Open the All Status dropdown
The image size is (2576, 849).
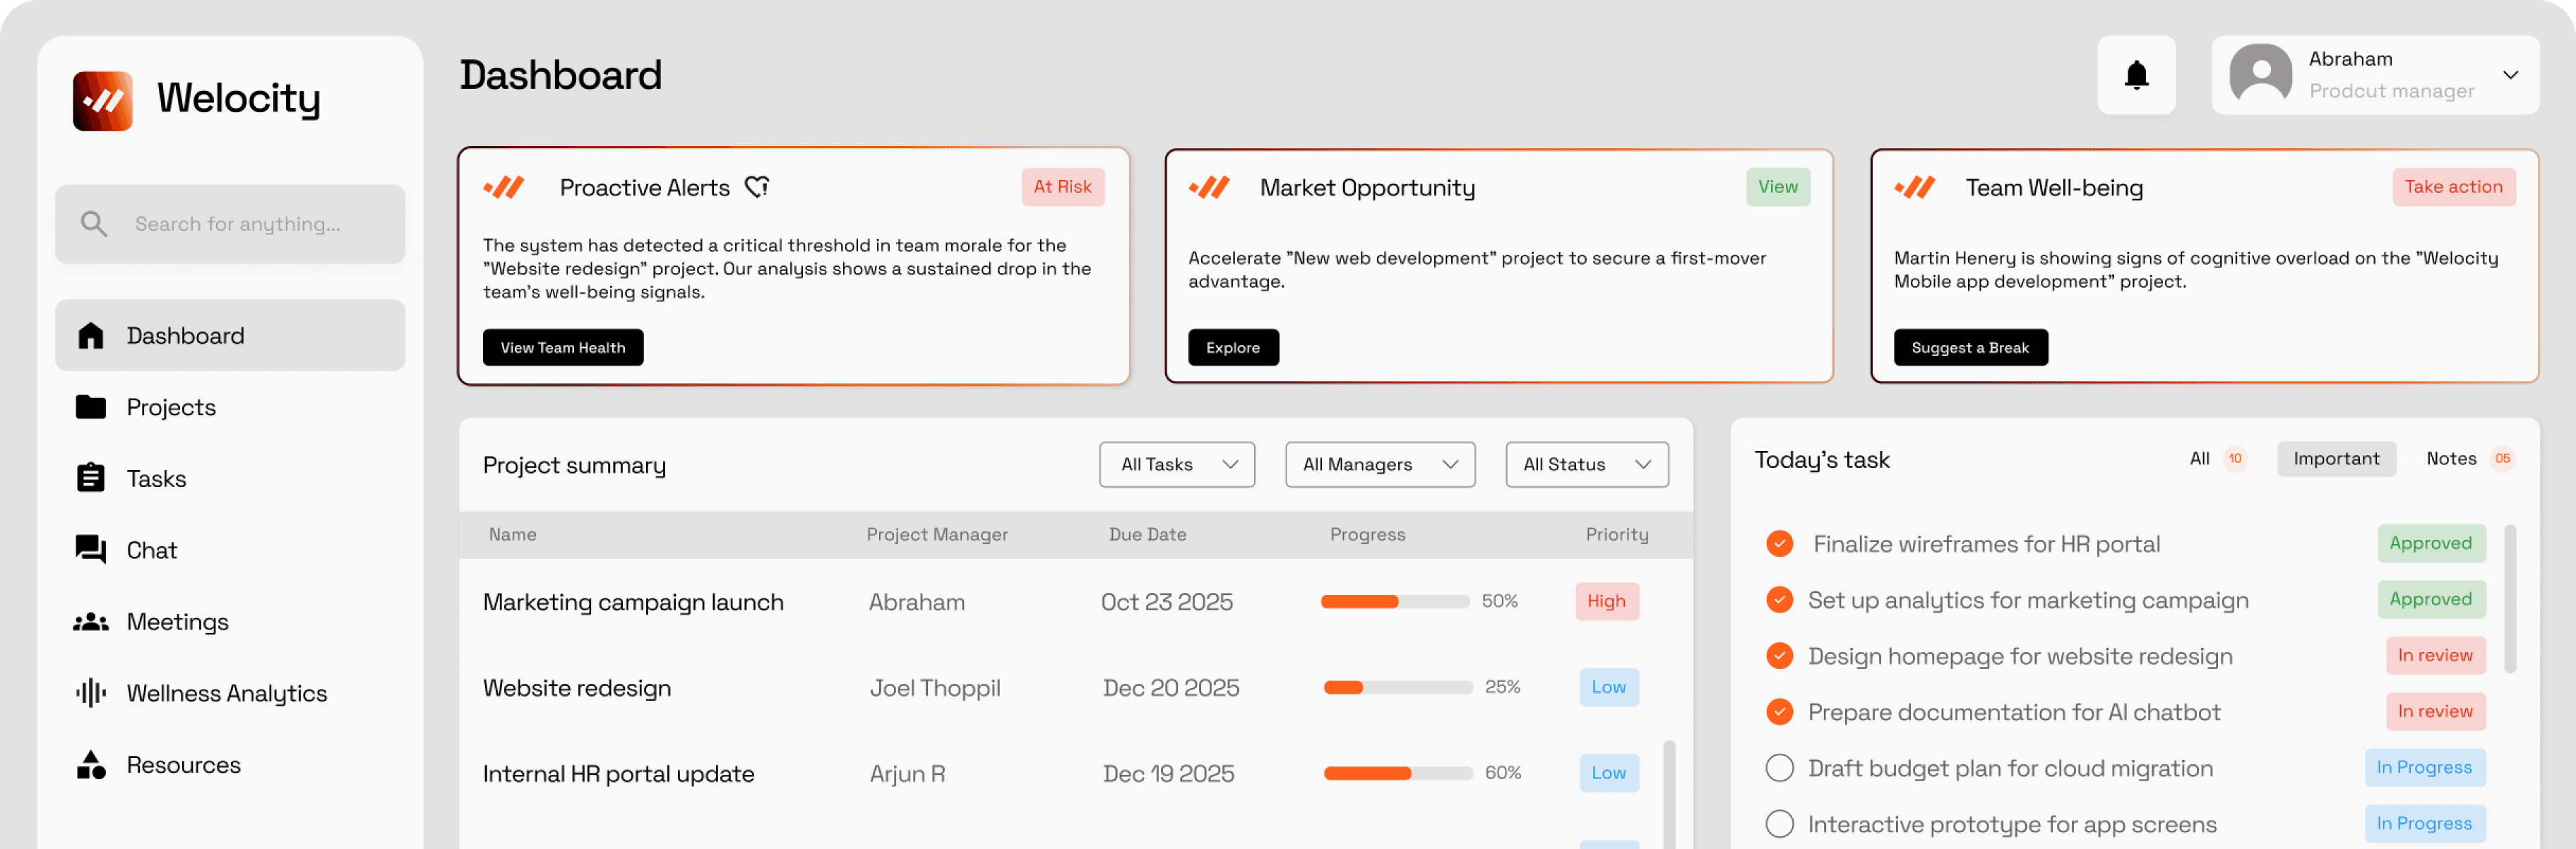click(x=1586, y=464)
